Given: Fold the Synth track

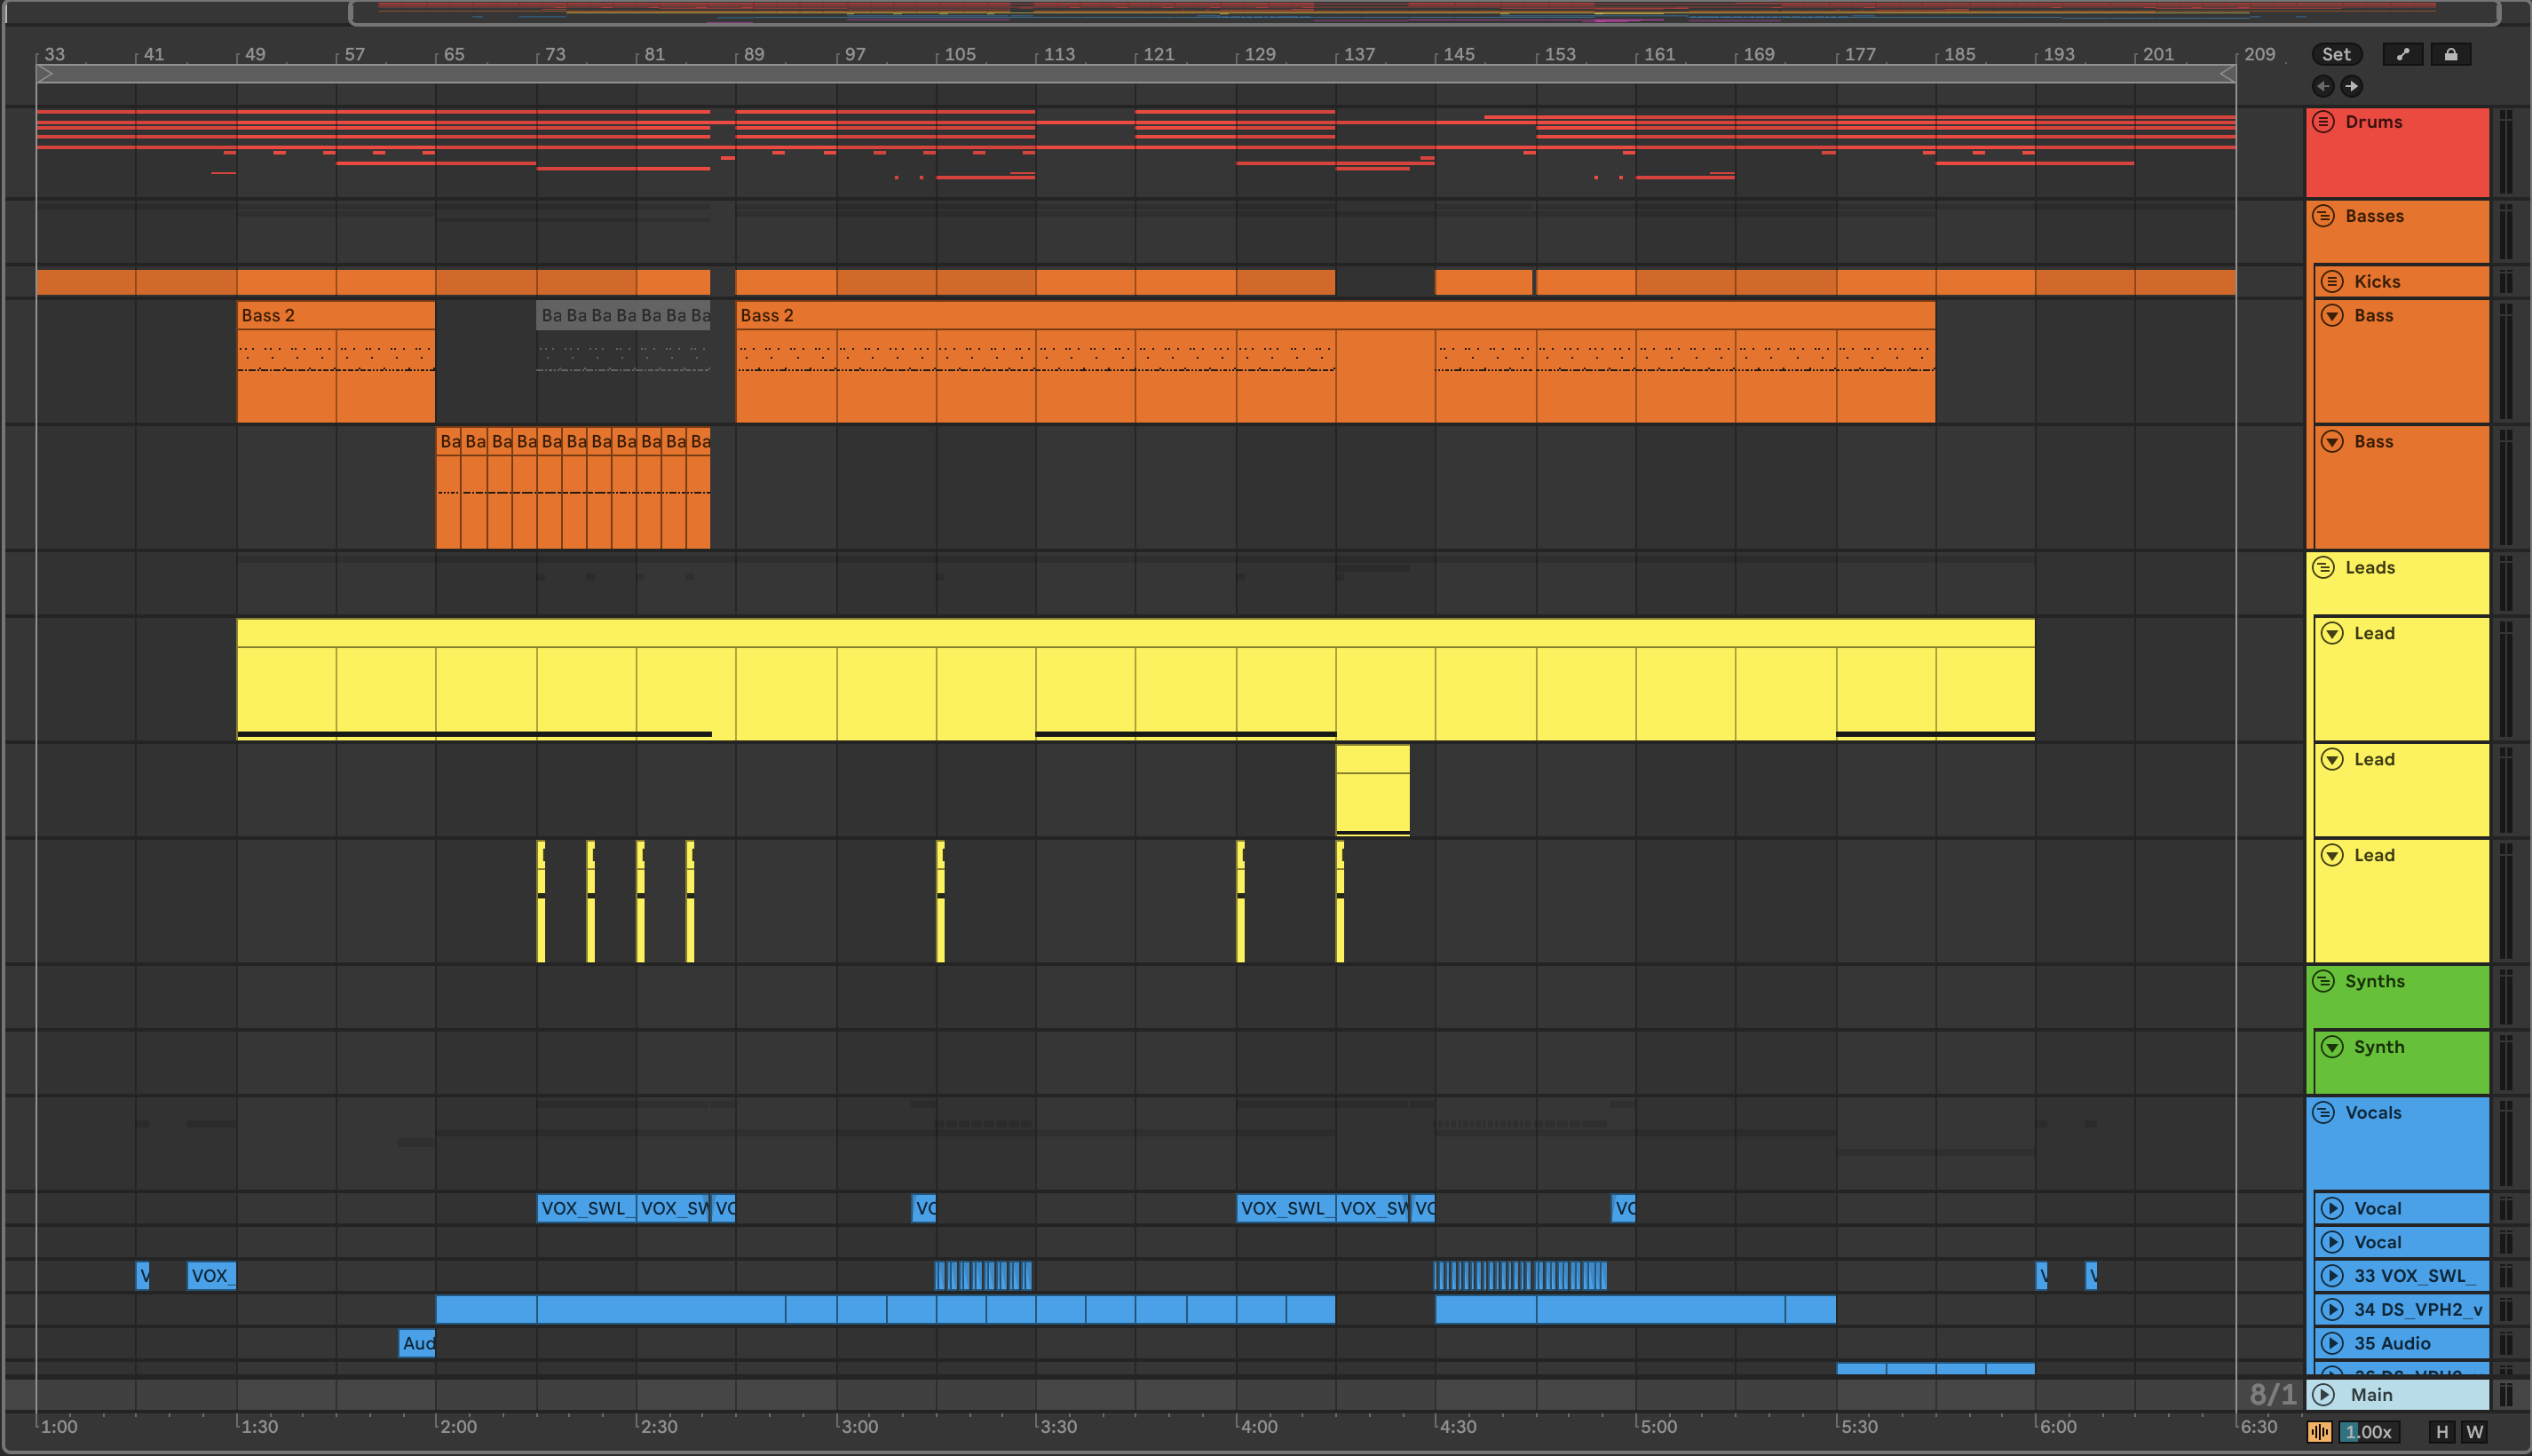Looking at the screenshot, I should tap(2332, 1047).
